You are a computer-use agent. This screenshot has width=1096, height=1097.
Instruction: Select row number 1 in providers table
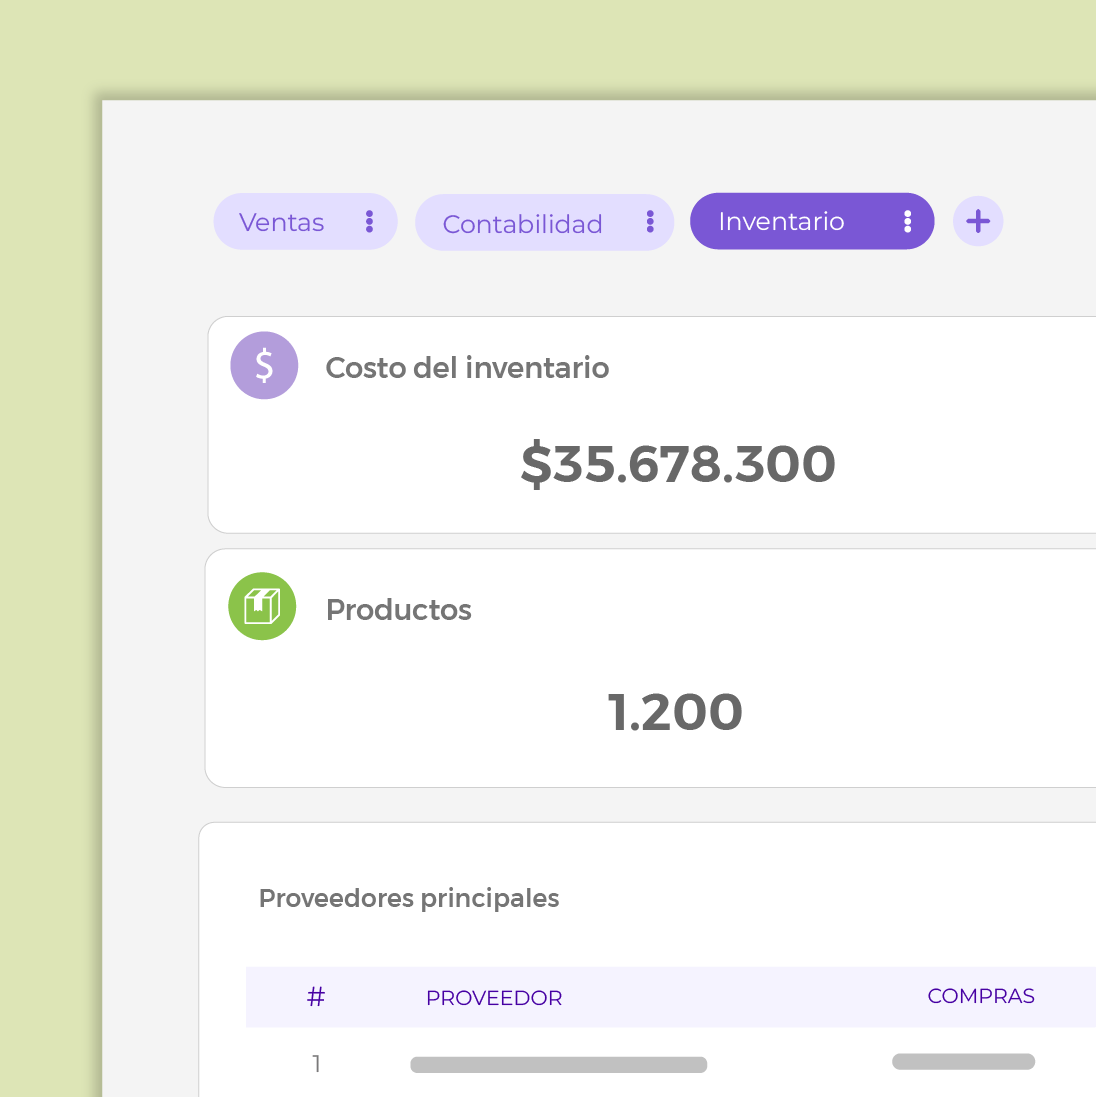pyautogui.click(x=317, y=1064)
